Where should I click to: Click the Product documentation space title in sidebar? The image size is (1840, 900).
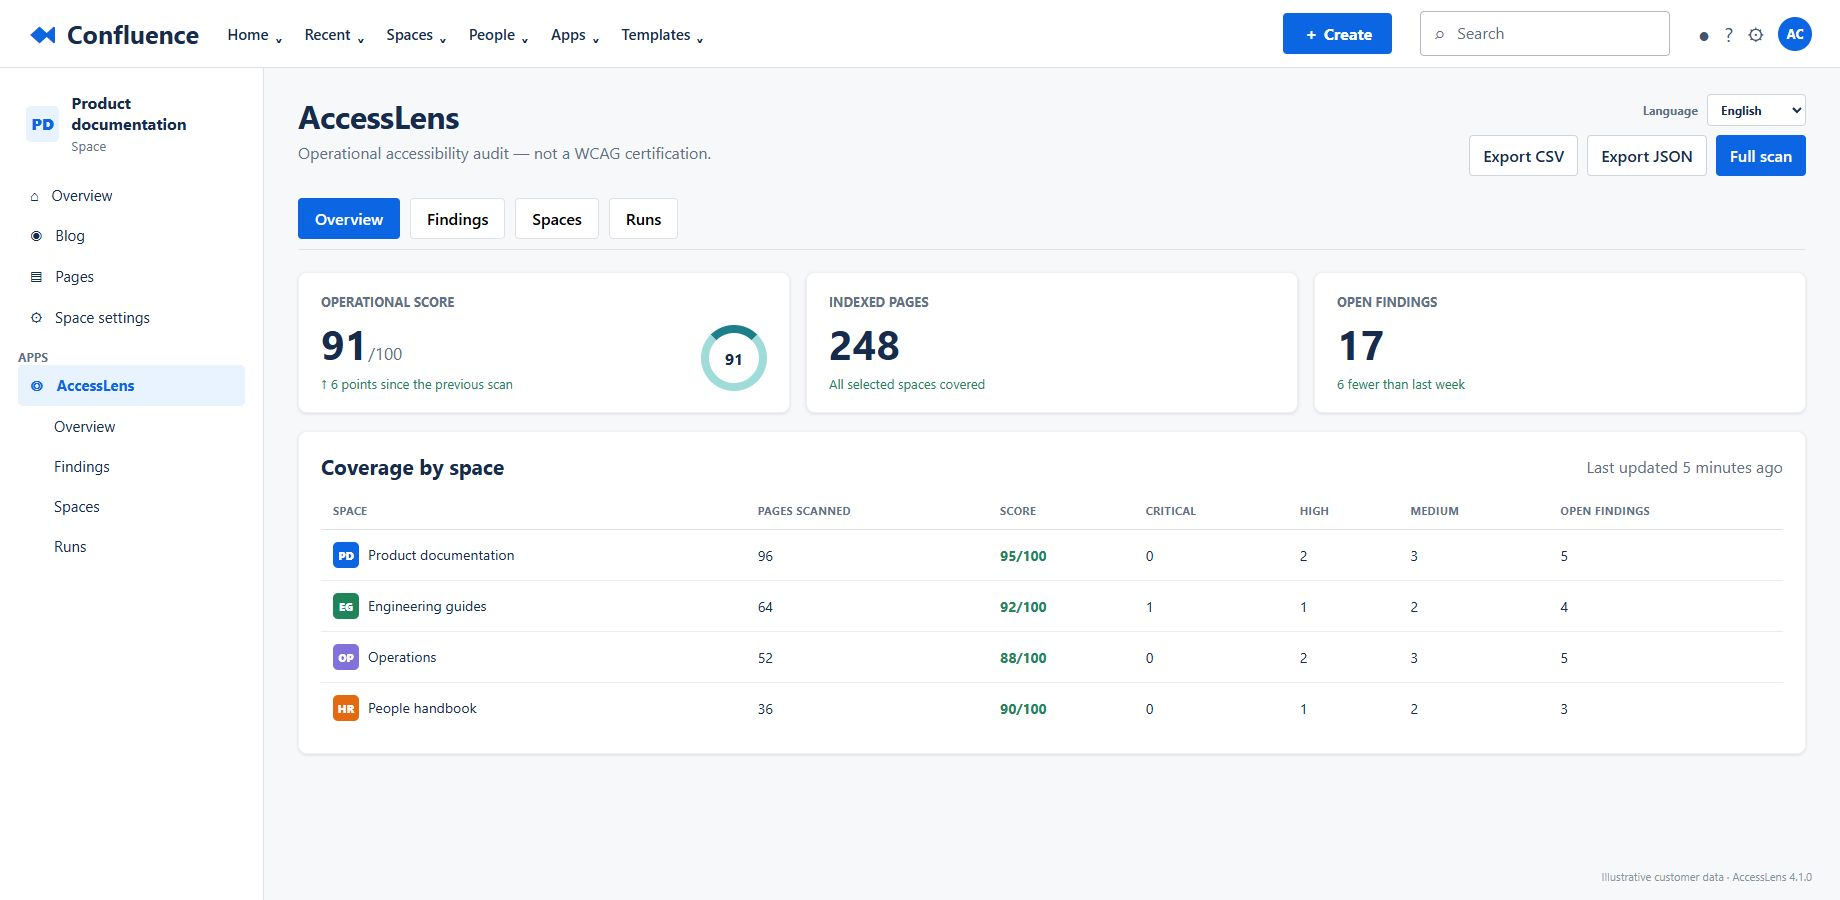pyautogui.click(x=129, y=114)
